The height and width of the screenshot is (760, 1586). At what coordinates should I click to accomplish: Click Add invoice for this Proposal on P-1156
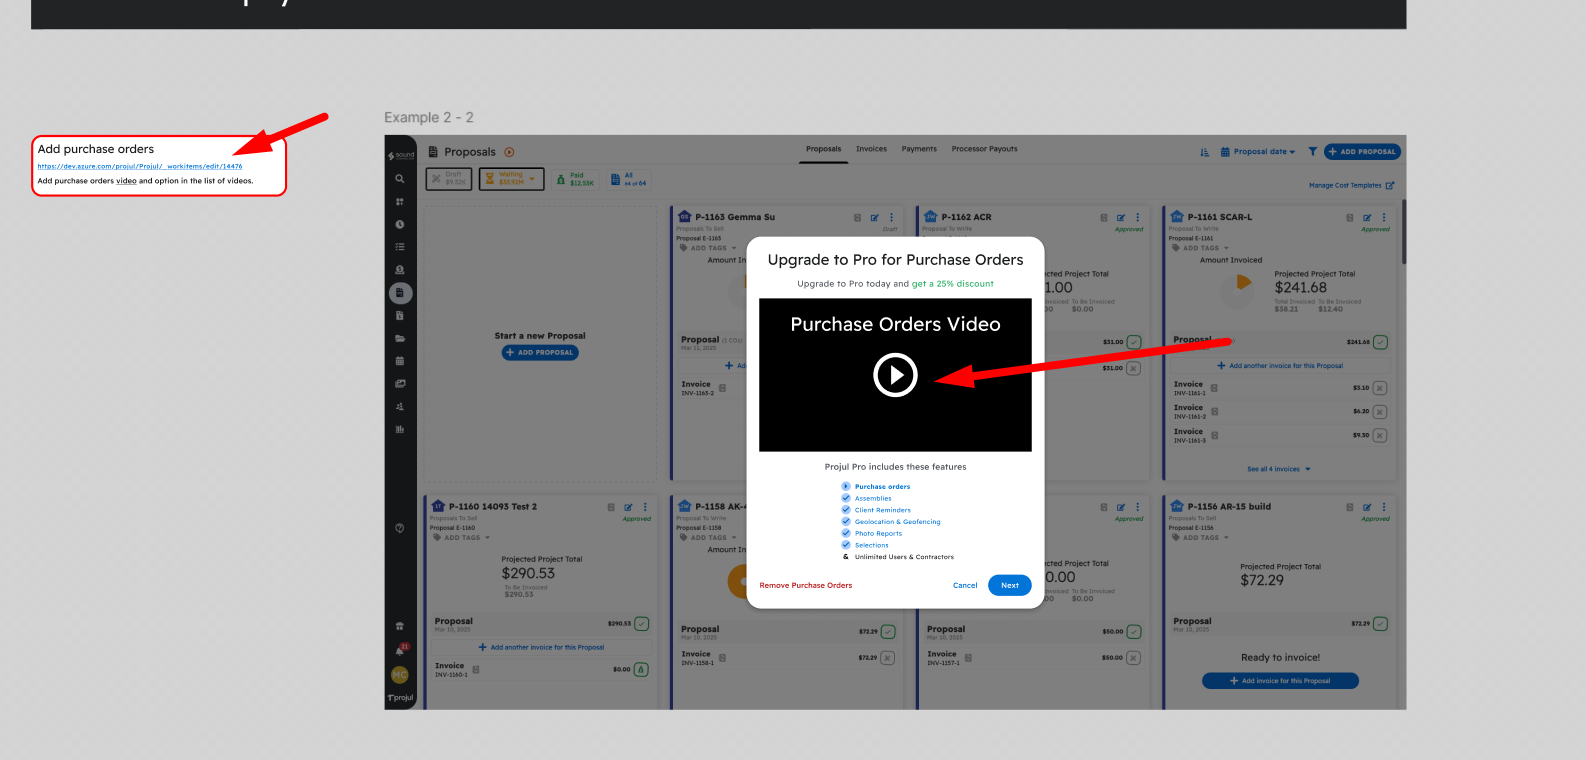(1280, 681)
